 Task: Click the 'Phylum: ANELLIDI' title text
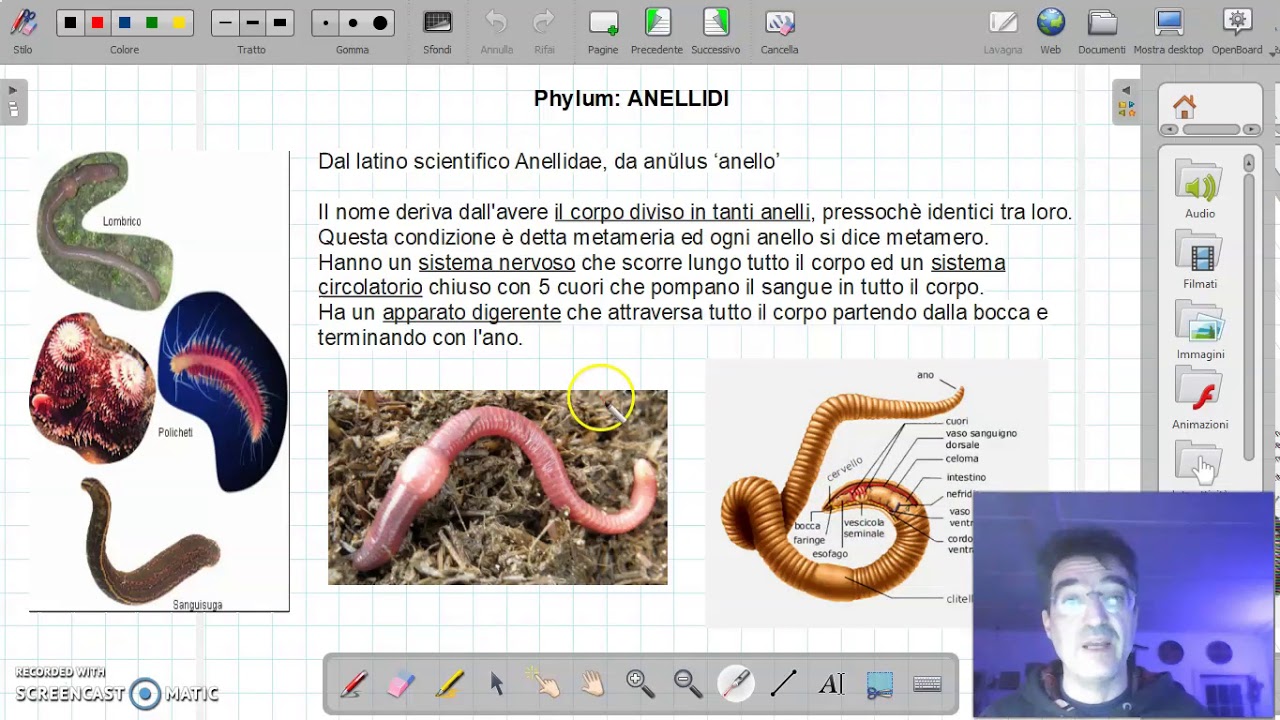(x=631, y=98)
